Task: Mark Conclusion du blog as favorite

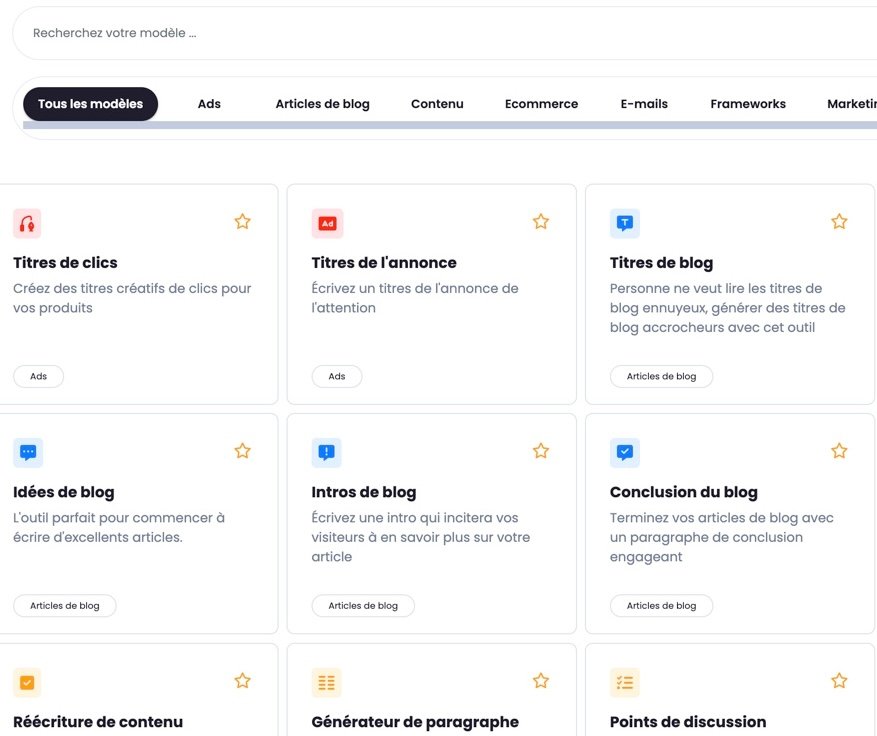Action: (x=839, y=451)
